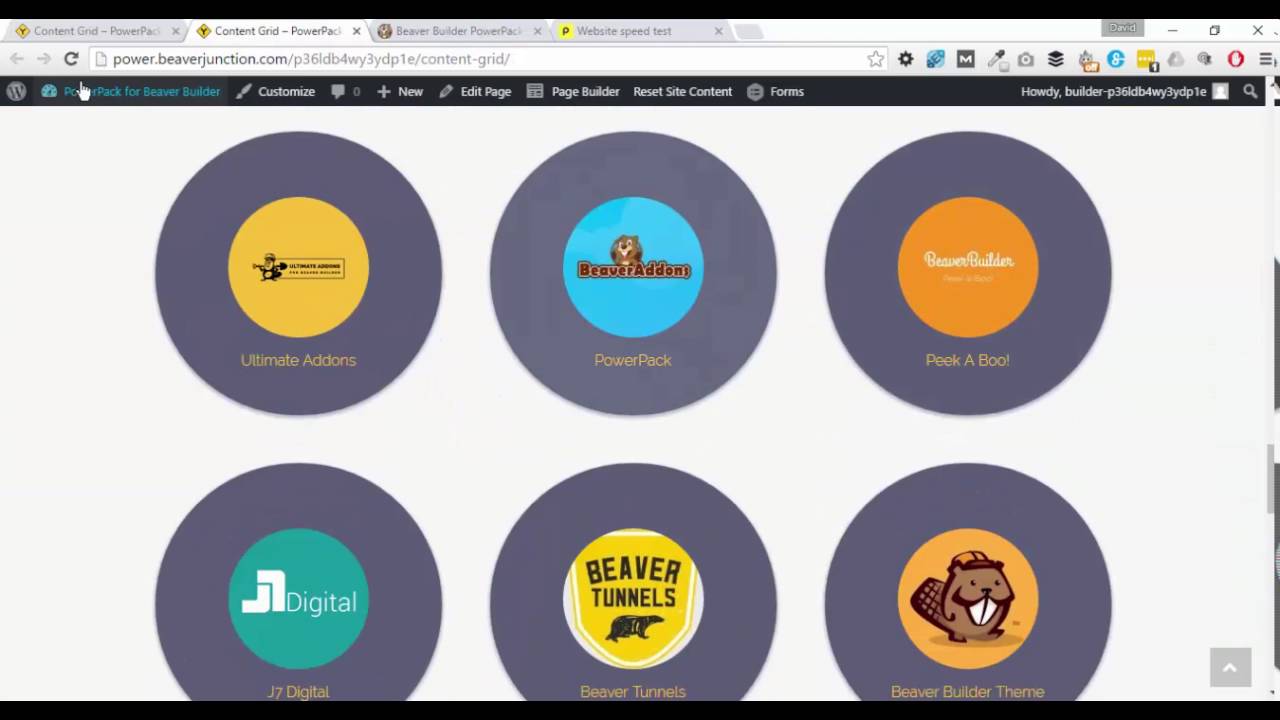Click the stacked layers Buffer extension icon
The width and height of the screenshot is (1280, 720).
pos(1056,59)
